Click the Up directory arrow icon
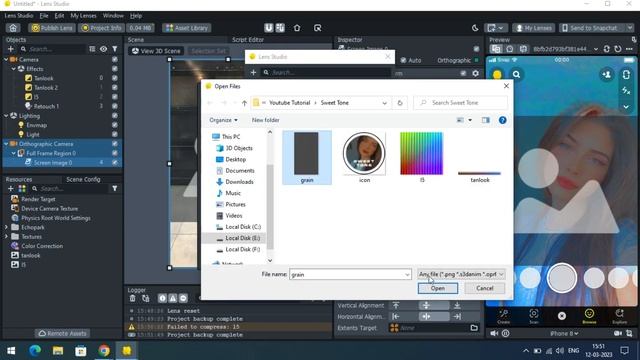Screen dimensions: 640x360 244,103
